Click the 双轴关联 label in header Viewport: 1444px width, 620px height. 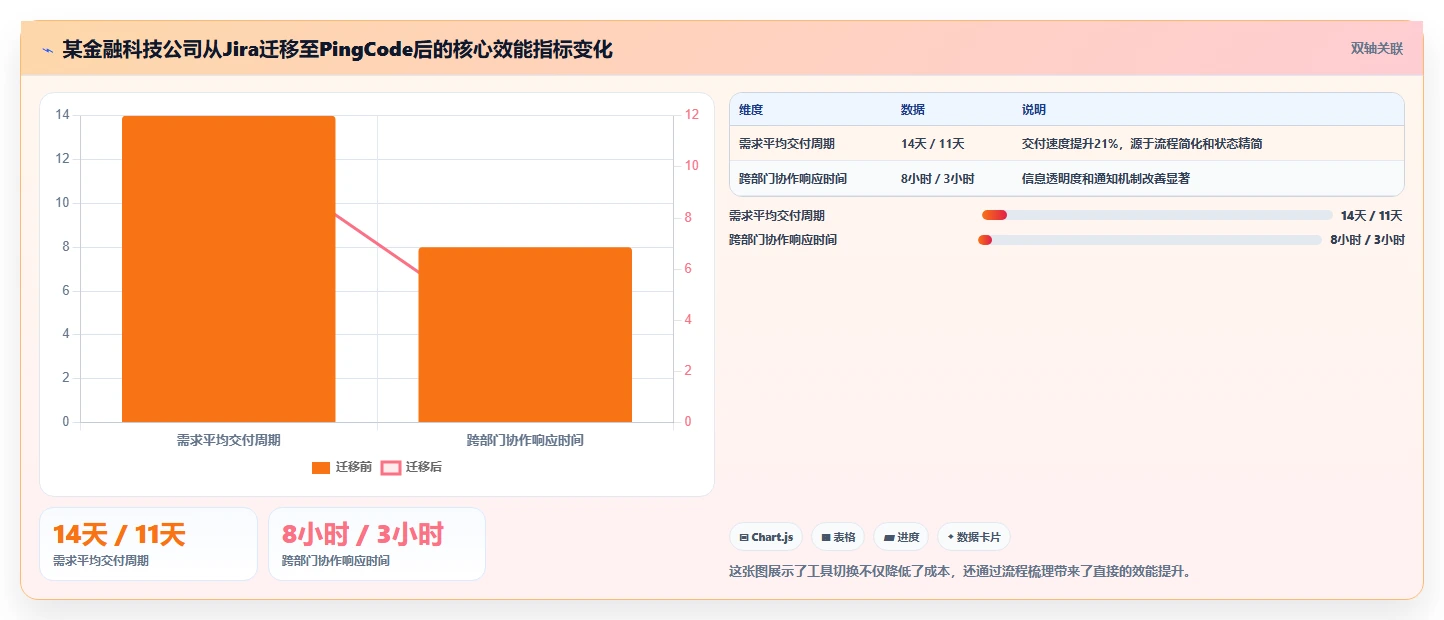(1377, 49)
